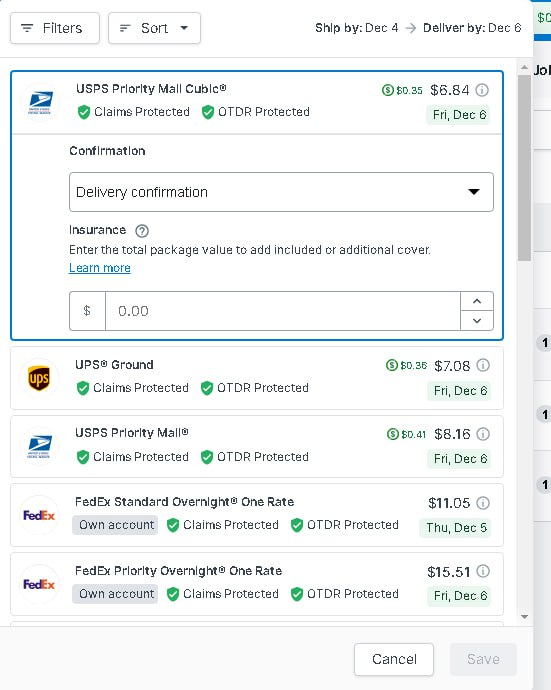Expand the Sort dropdown menu
The image size is (551, 690).
pos(154,28)
